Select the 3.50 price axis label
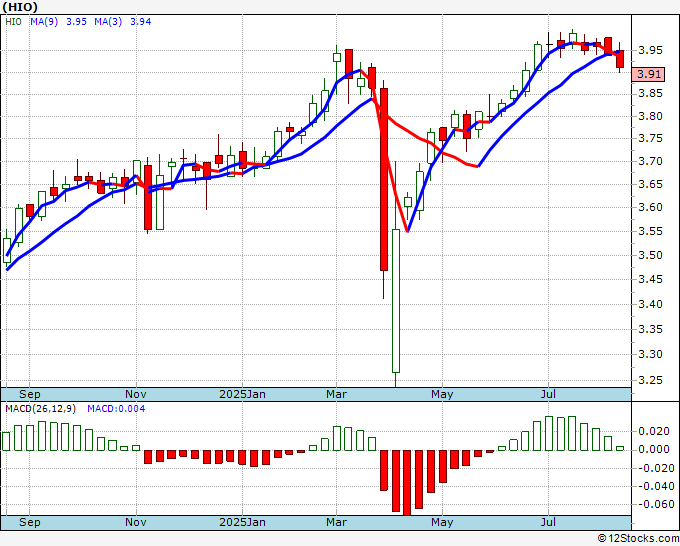 (x=651, y=255)
